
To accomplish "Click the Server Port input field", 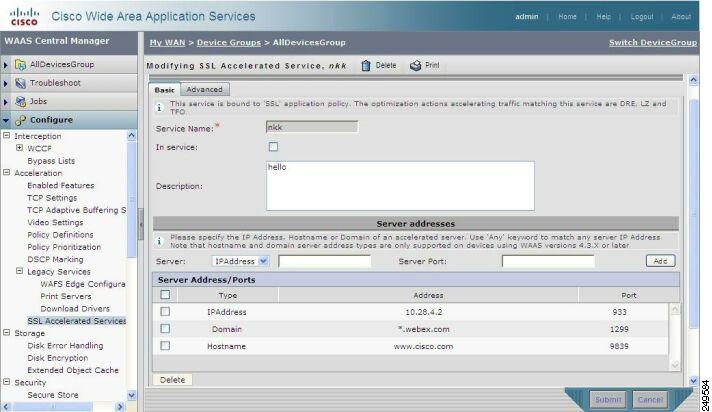I will pos(548,261).
